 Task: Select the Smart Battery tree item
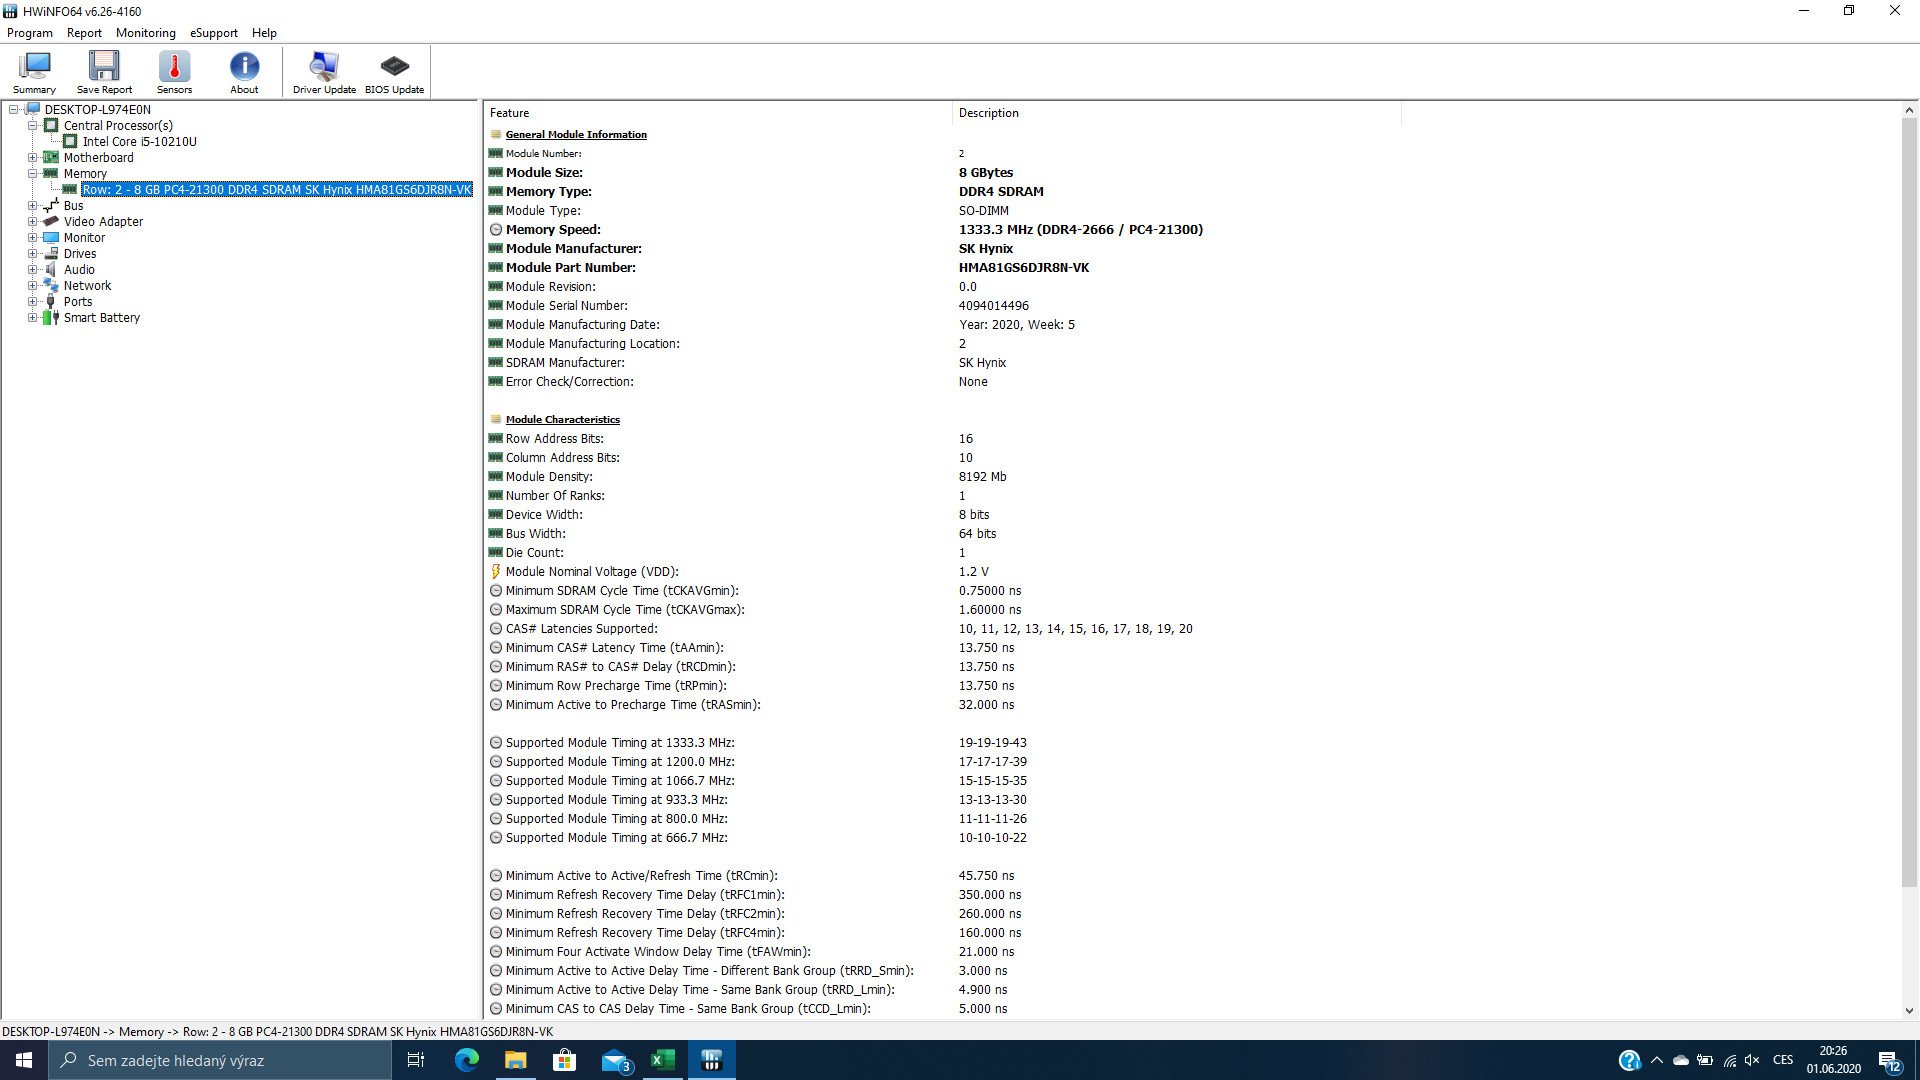pos(101,318)
